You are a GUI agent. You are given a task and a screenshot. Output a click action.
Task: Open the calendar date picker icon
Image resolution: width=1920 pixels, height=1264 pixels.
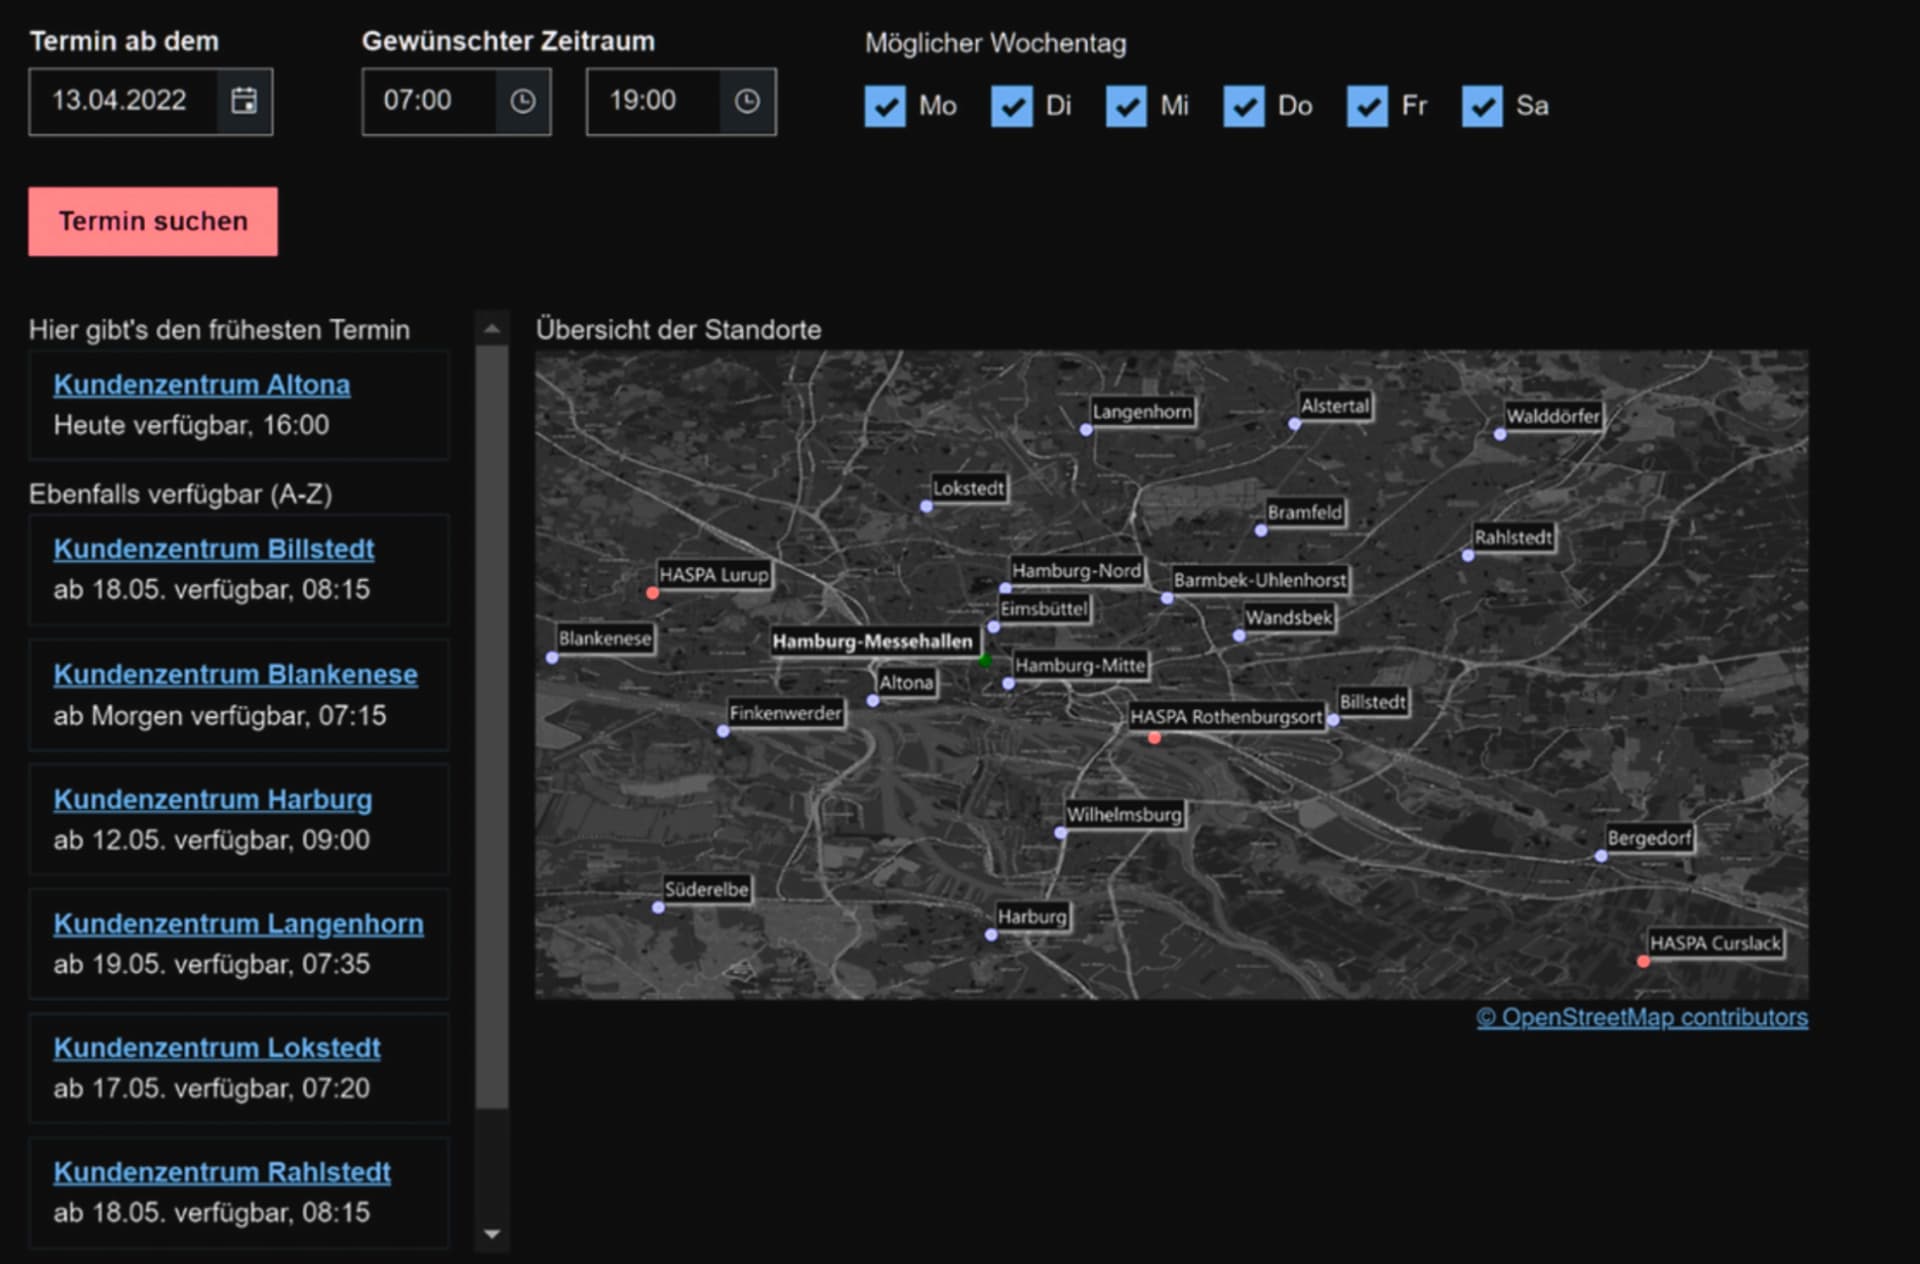coord(244,101)
